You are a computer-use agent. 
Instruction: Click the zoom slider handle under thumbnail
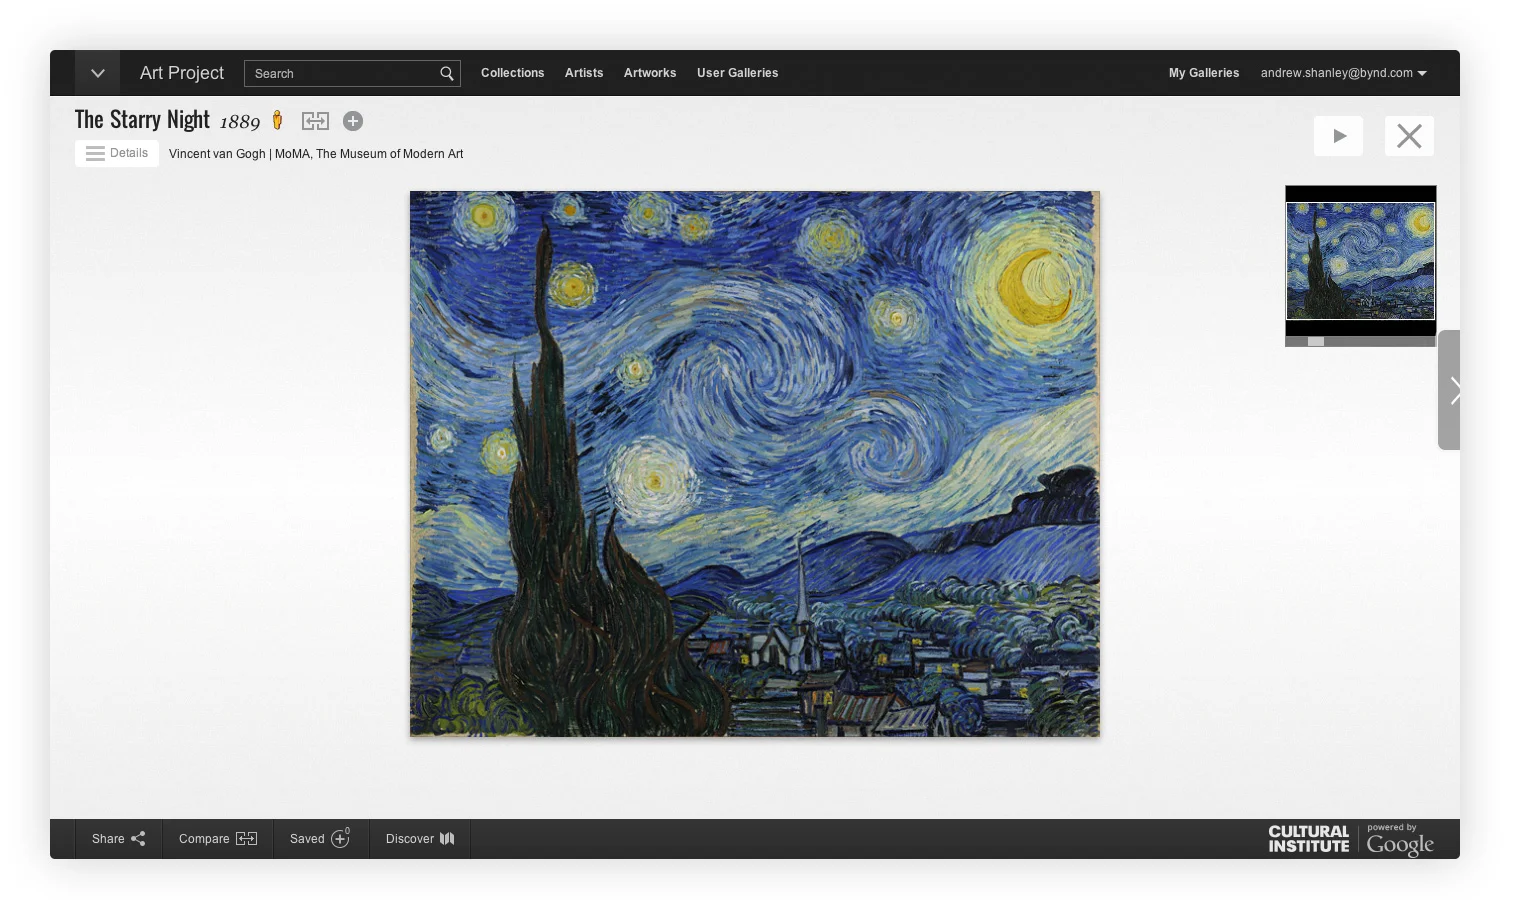click(1316, 341)
